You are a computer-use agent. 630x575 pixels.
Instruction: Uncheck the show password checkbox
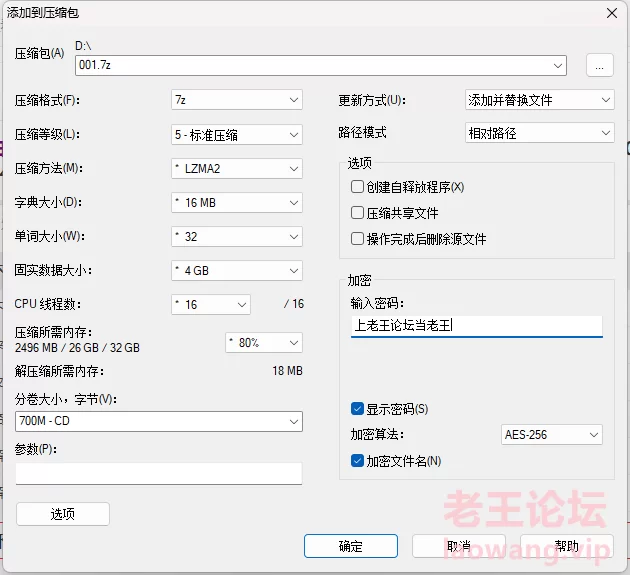357,409
